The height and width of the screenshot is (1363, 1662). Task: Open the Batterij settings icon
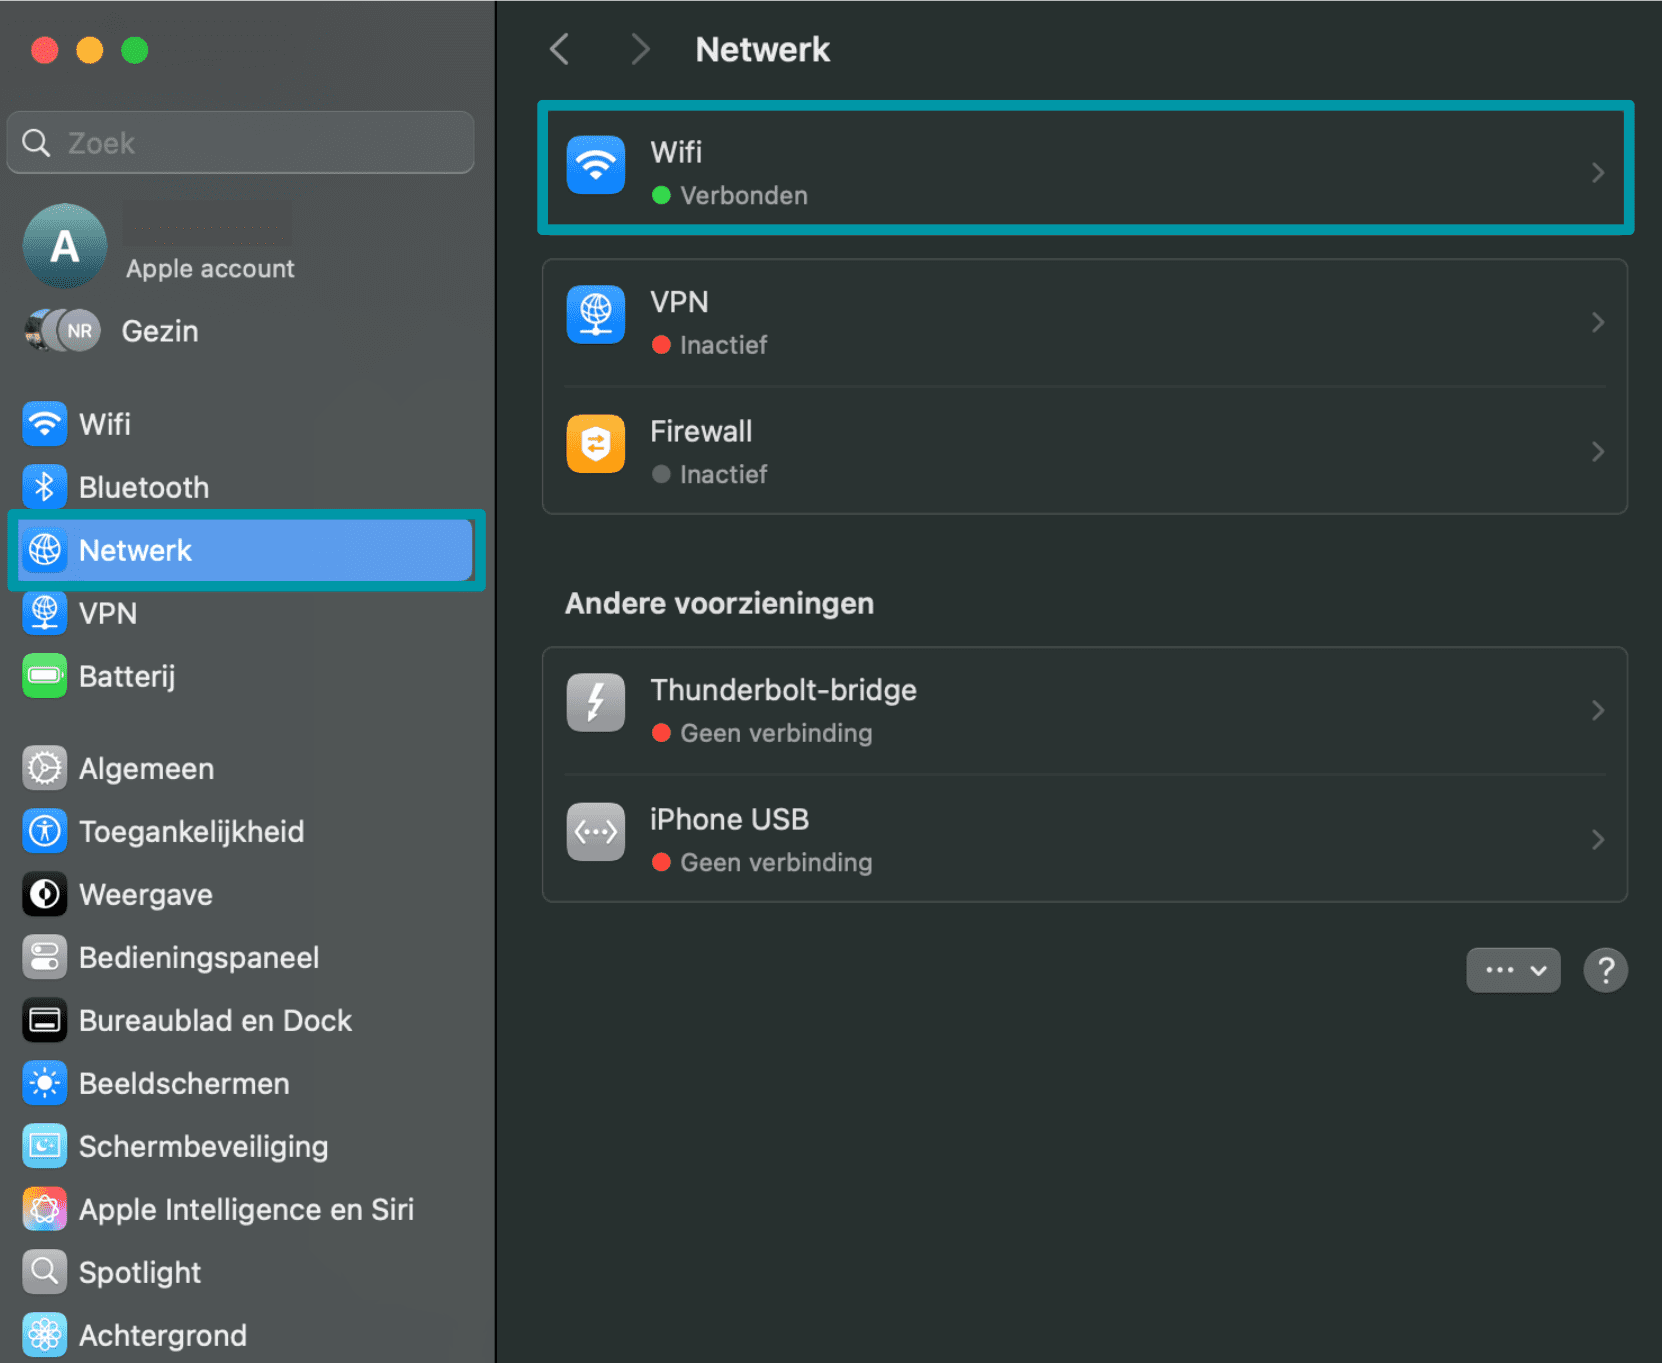tap(44, 676)
